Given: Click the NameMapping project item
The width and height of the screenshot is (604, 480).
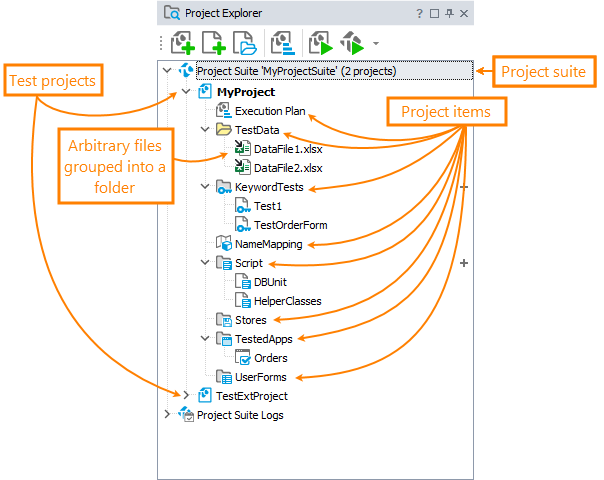Looking at the screenshot, I should pyautogui.click(x=268, y=244).
